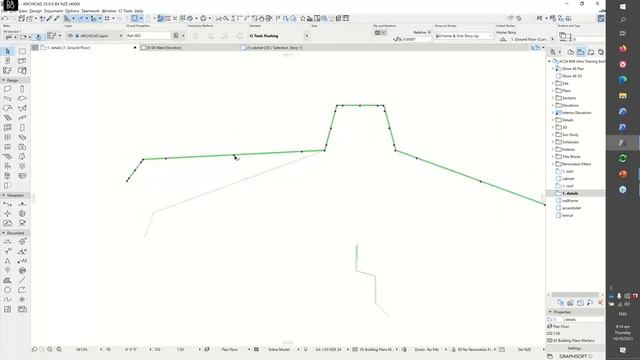This screenshot has height=360, width=640.
Task: Open the Entire Model option in bottom bar
Action: click(x=279, y=349)
